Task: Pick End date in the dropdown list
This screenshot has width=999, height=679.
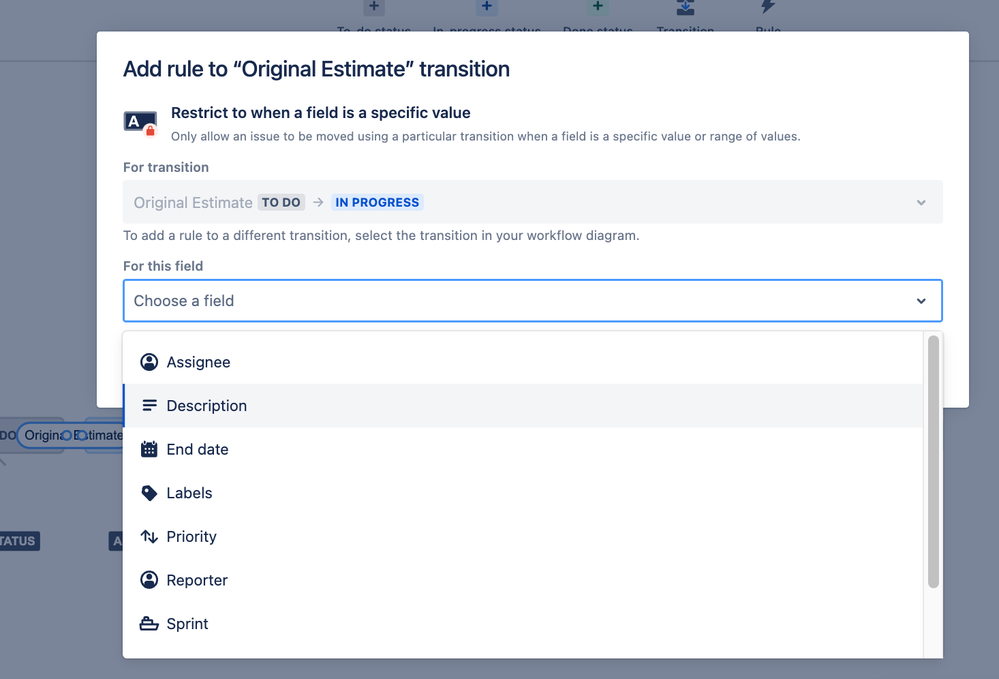Action: click(x=522, y=449)
